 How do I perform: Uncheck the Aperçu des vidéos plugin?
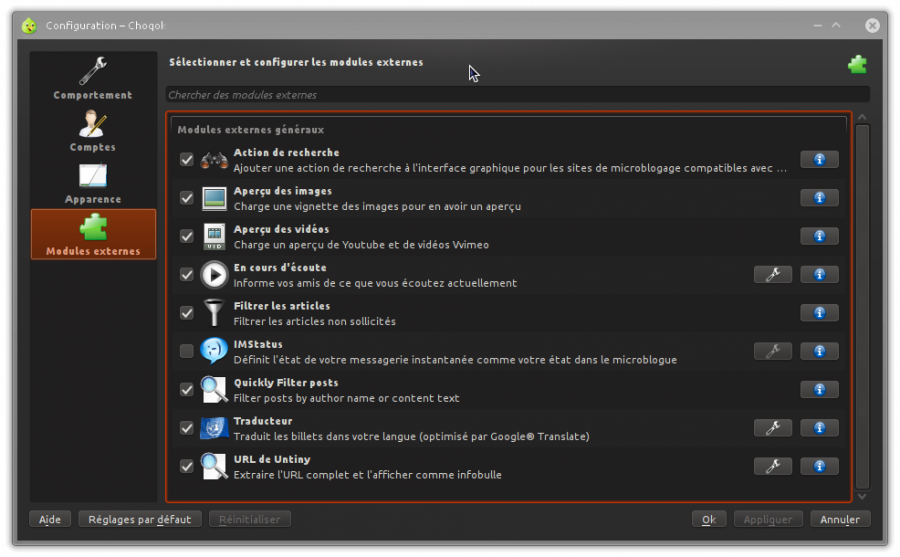187,237
